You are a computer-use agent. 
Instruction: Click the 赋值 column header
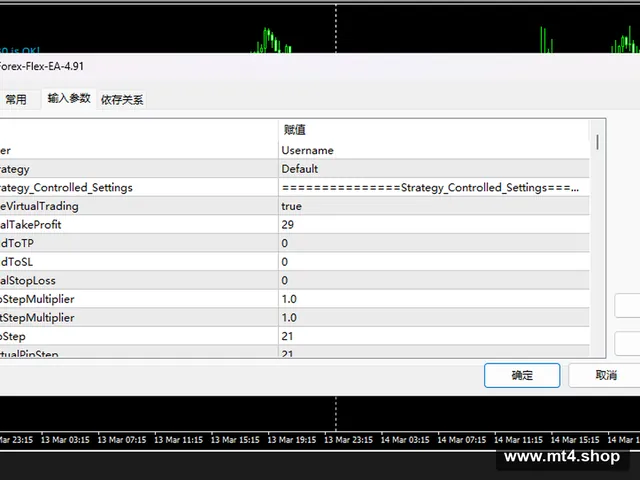(x=434, y=130)
